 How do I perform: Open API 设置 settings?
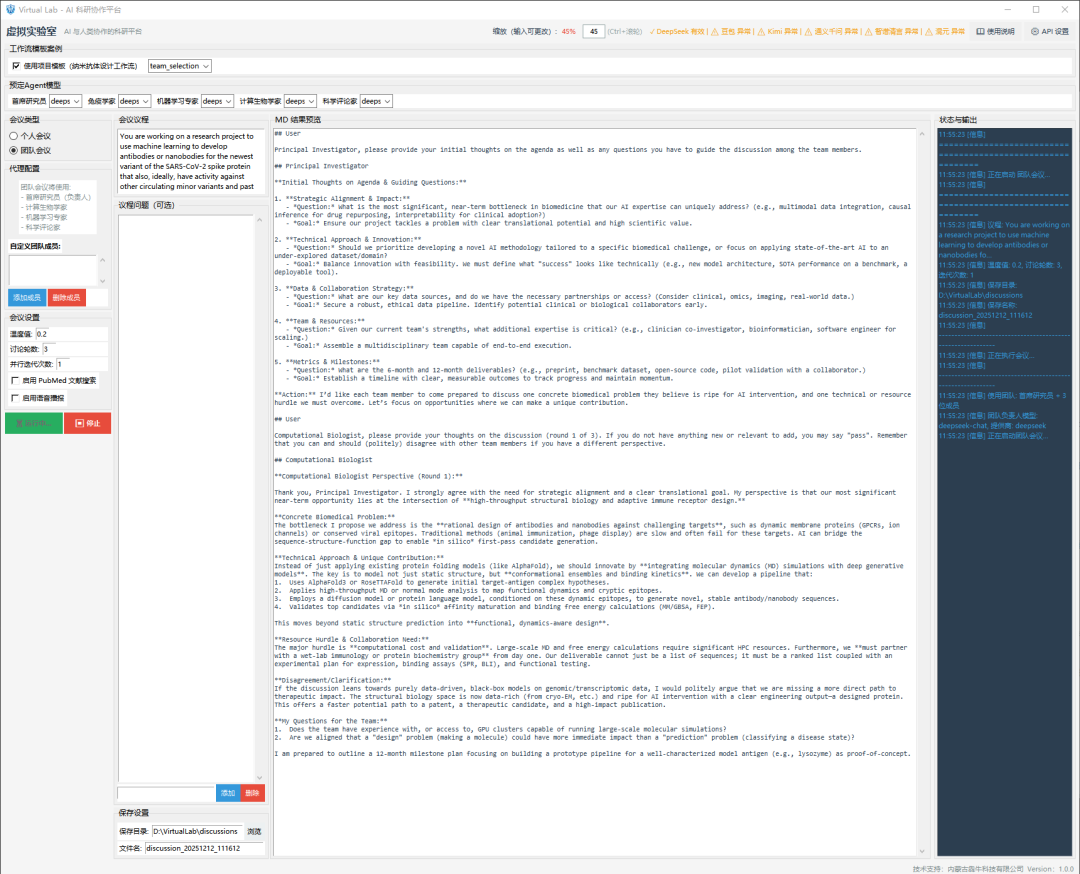coord(1050,32)
